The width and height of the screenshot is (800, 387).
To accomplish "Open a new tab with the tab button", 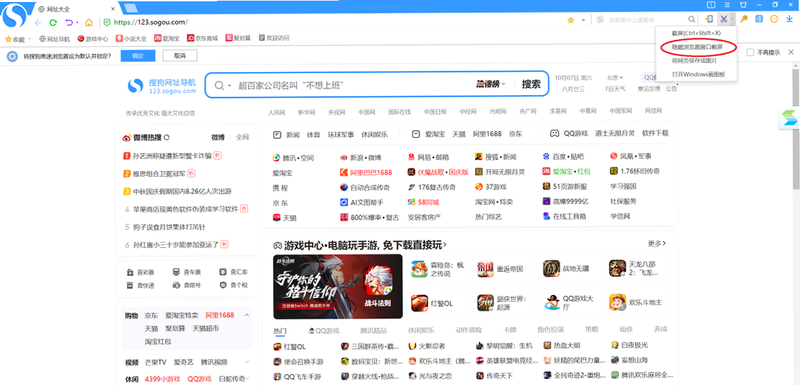I will [x=131, y=8].
